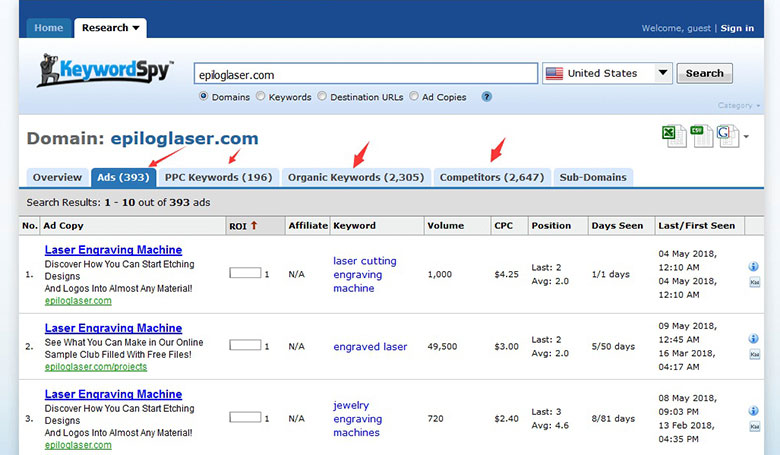The height and width of the screenshot is (455, 780).
Task: Click the CSV export icon
Action: tap(702, 136)
